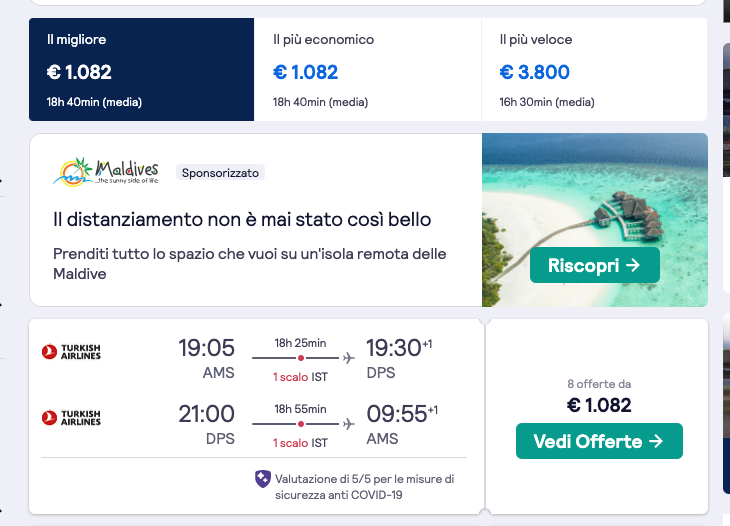This screenshot has height=526, width=730.
Task: Click the return flight airplane icon
Action: 349,424
